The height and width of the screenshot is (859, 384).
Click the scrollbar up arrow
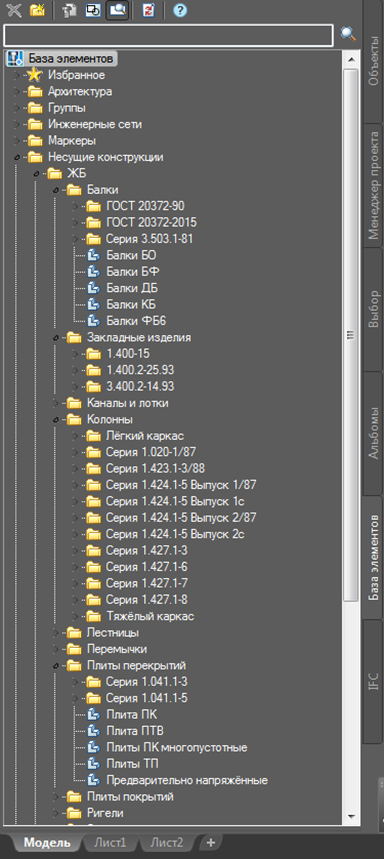[351, 59]
